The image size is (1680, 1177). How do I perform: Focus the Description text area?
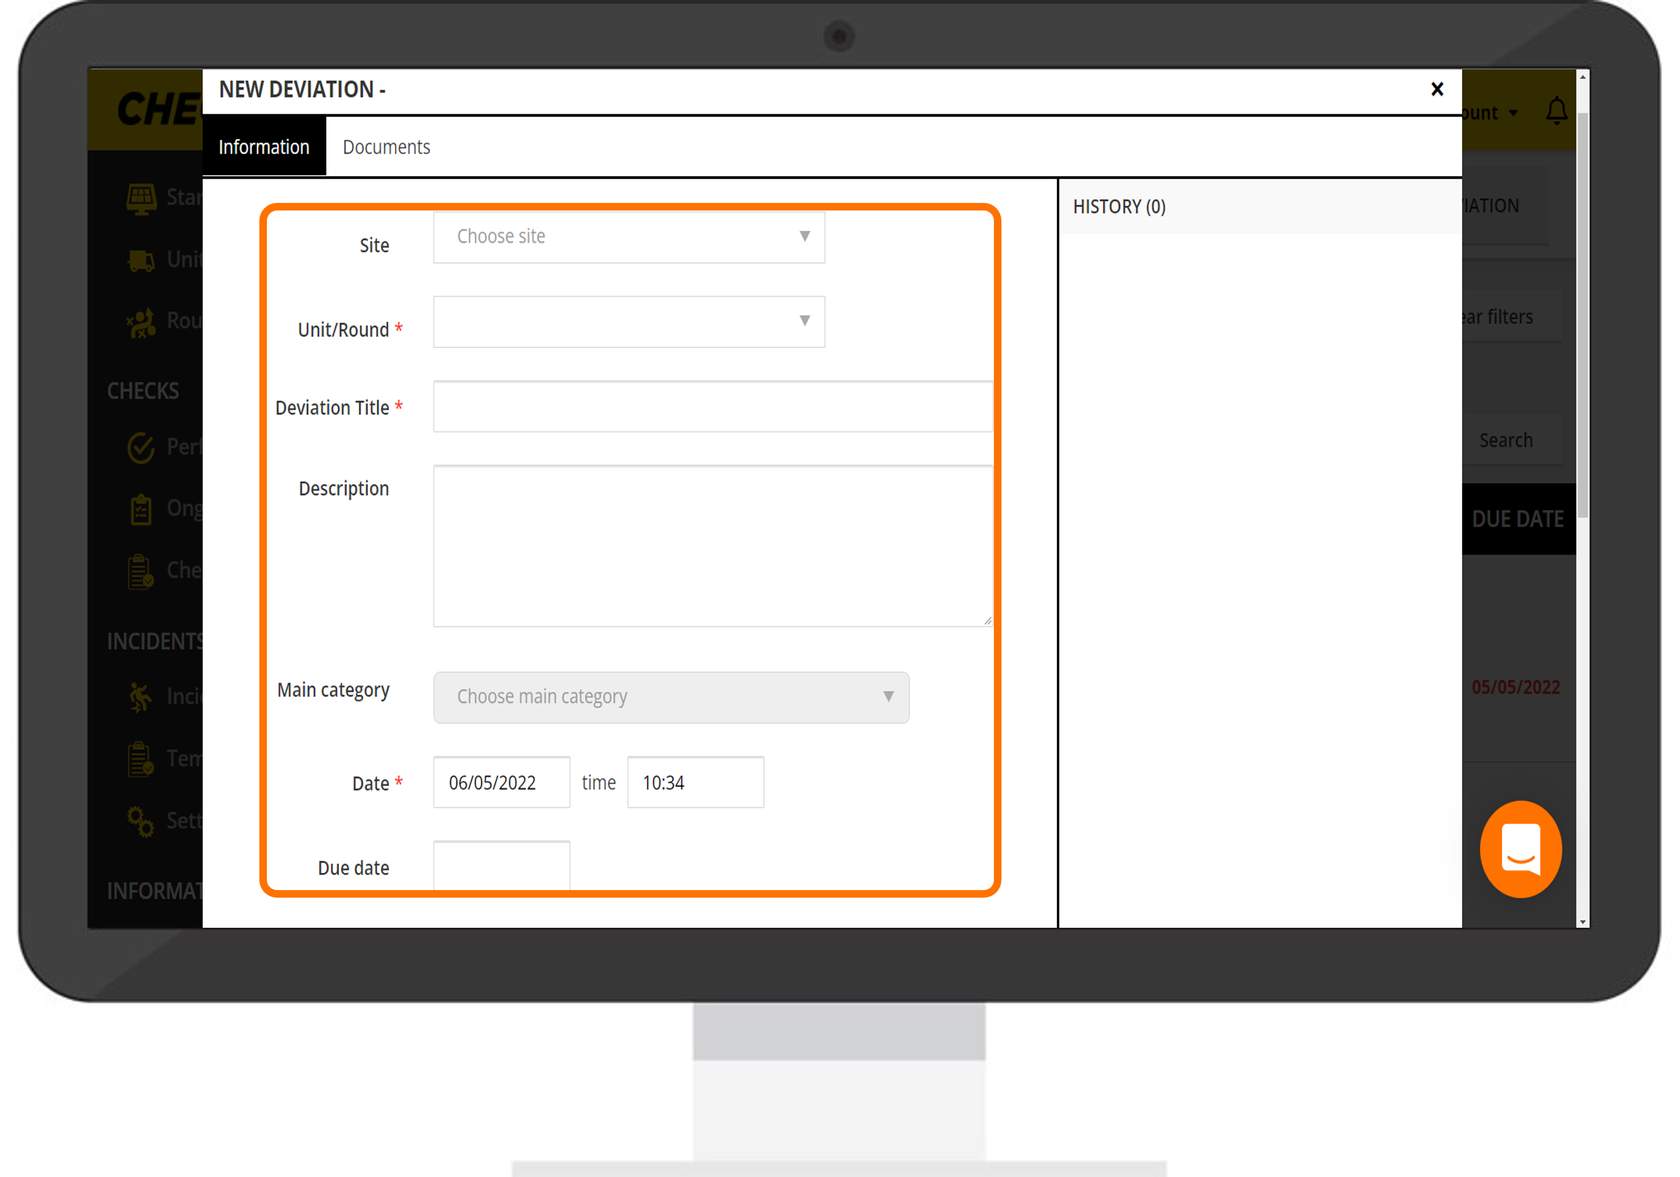[712, 546]
